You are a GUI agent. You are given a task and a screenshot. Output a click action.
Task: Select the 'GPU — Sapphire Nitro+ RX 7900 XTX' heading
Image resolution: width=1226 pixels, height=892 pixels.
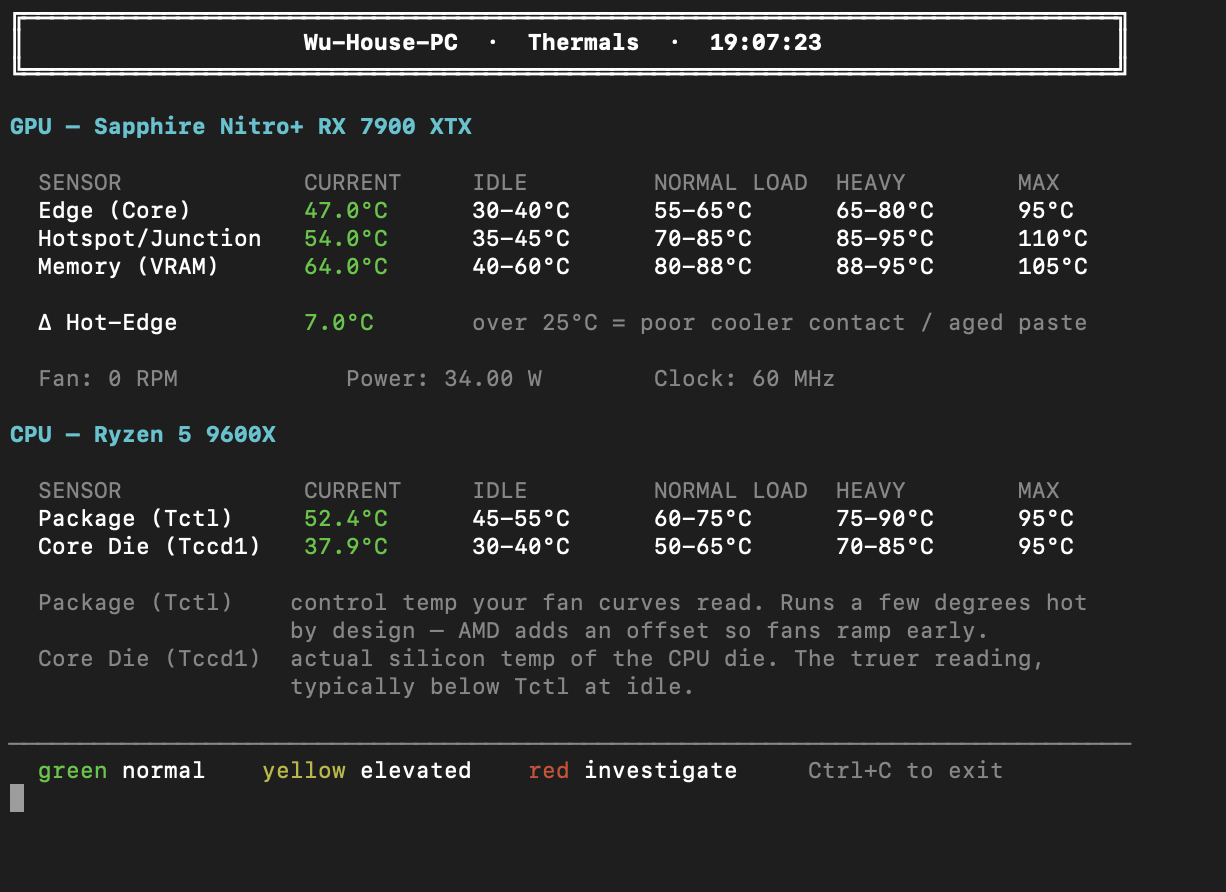tap(241, 126)
